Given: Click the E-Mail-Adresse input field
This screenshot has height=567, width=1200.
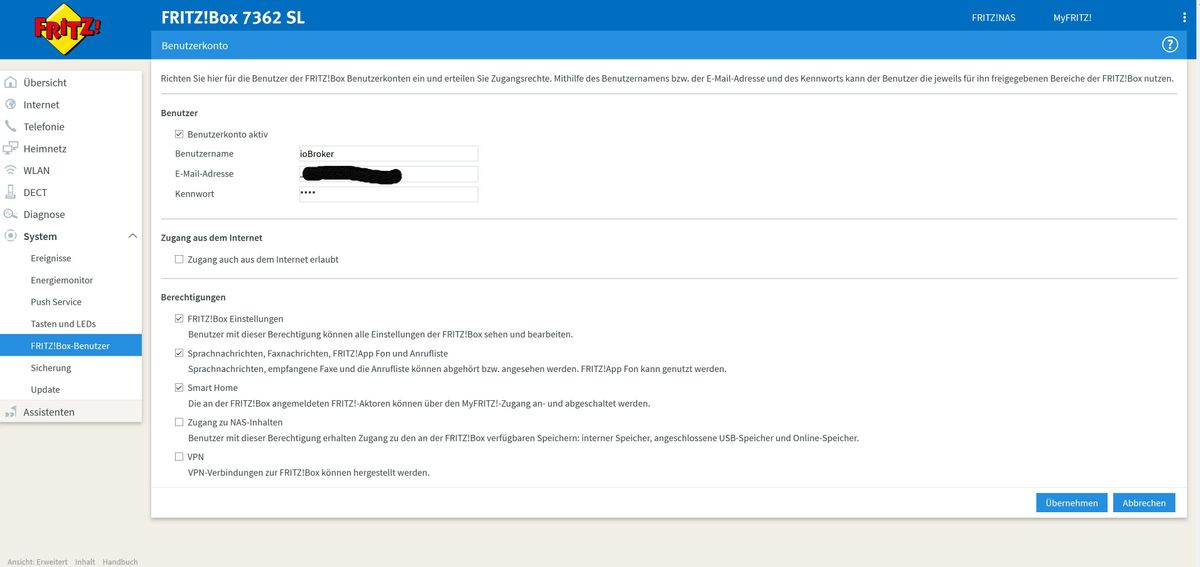Looking at the screenshot, I should click(x=388, y=174).
